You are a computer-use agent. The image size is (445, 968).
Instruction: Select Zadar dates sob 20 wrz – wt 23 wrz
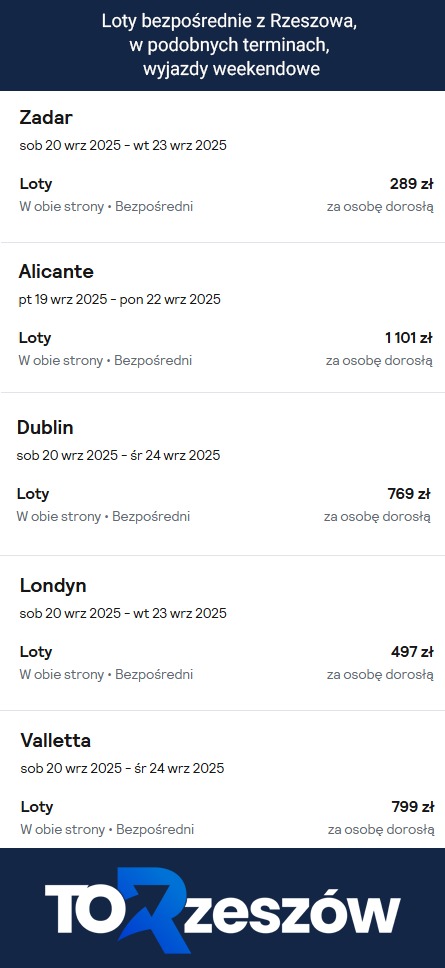(123, 146)
